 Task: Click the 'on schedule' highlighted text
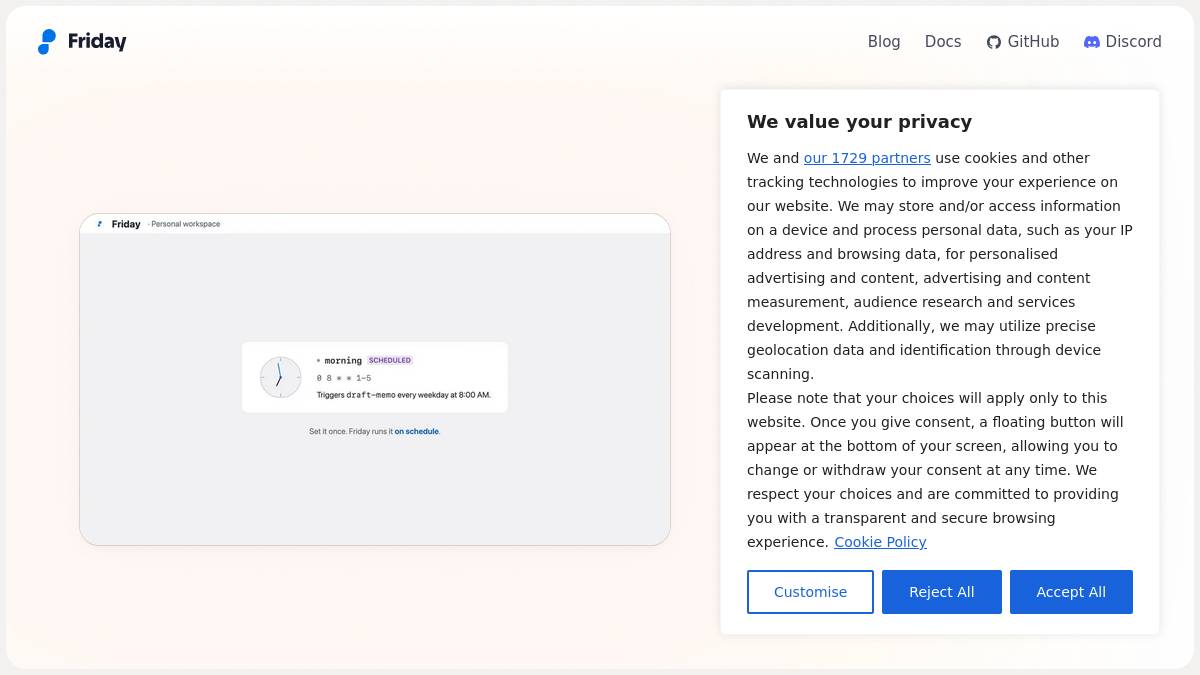(416, 432)
